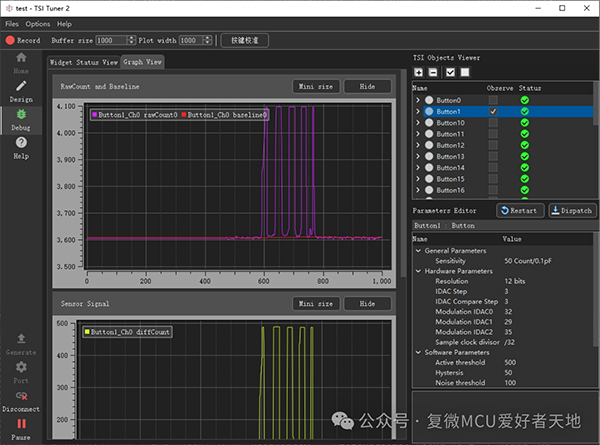
Task: Click the Buffer size input field
Action: pyautogui.click(x=111, y=41)
